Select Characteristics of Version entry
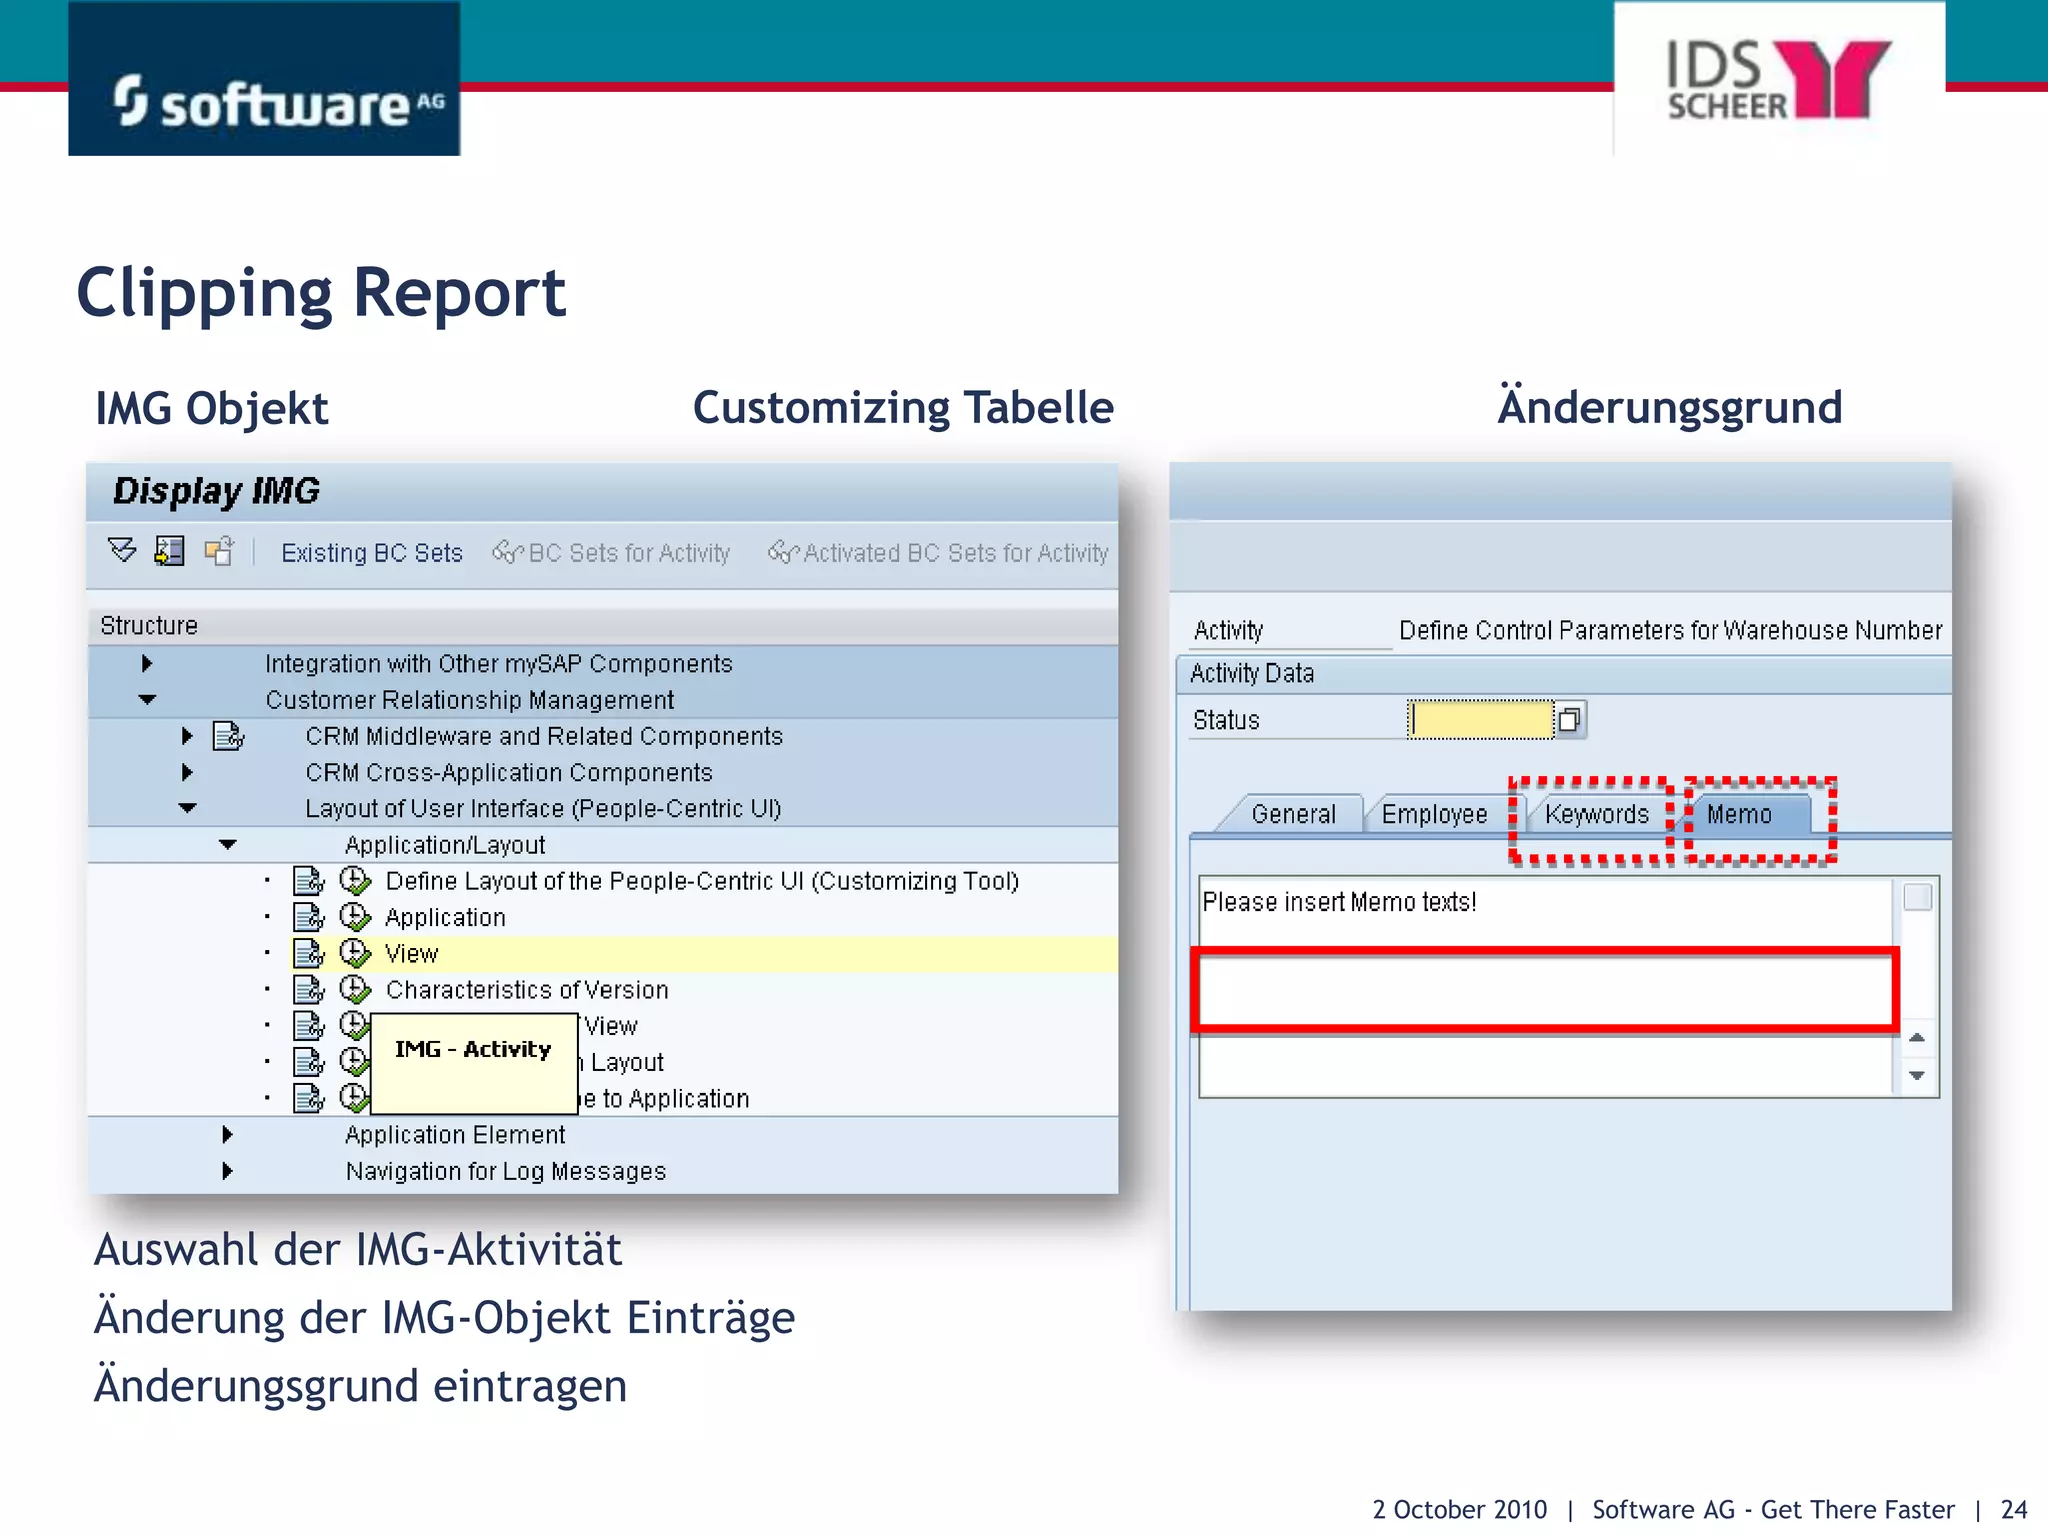This screenshot has width=2048, height=1536. [x=527, y=989]
